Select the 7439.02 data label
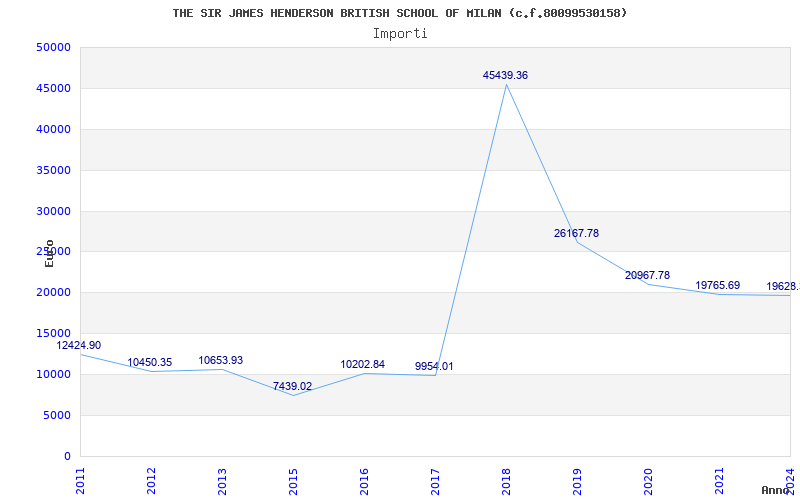800x500 pixels. click(292, 387)
